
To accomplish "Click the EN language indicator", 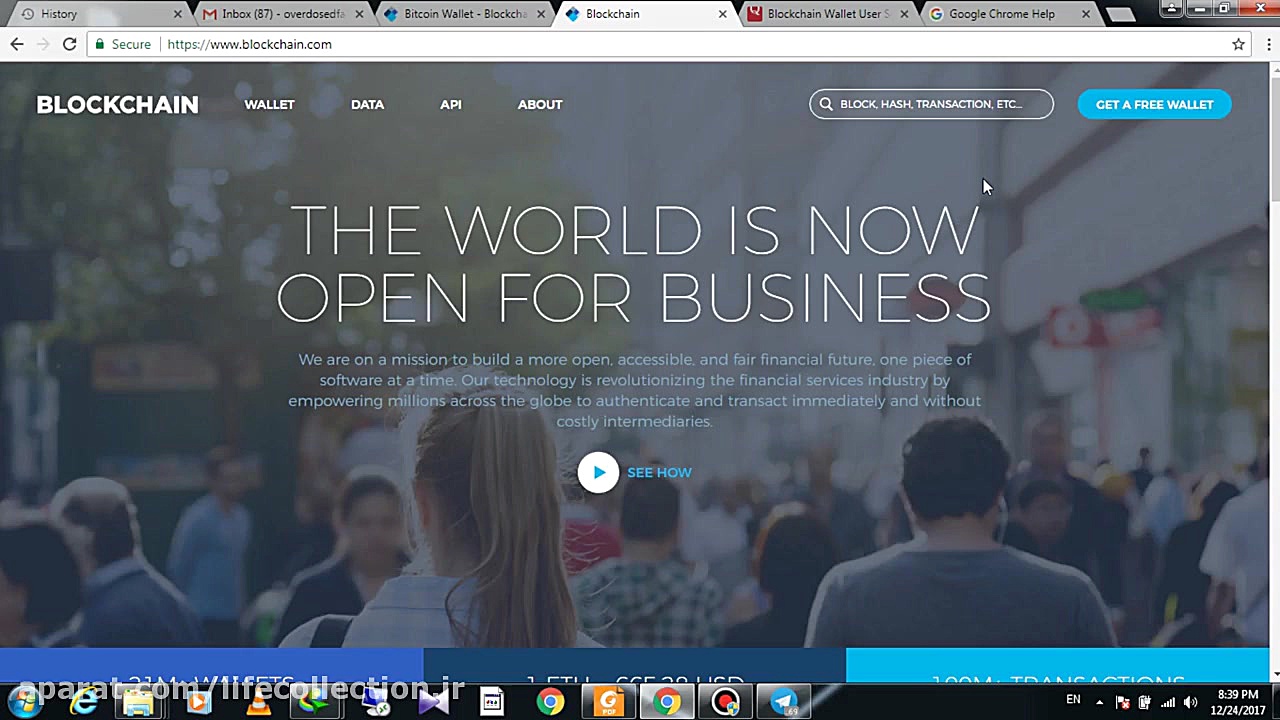I will [x=1073, y=700].
